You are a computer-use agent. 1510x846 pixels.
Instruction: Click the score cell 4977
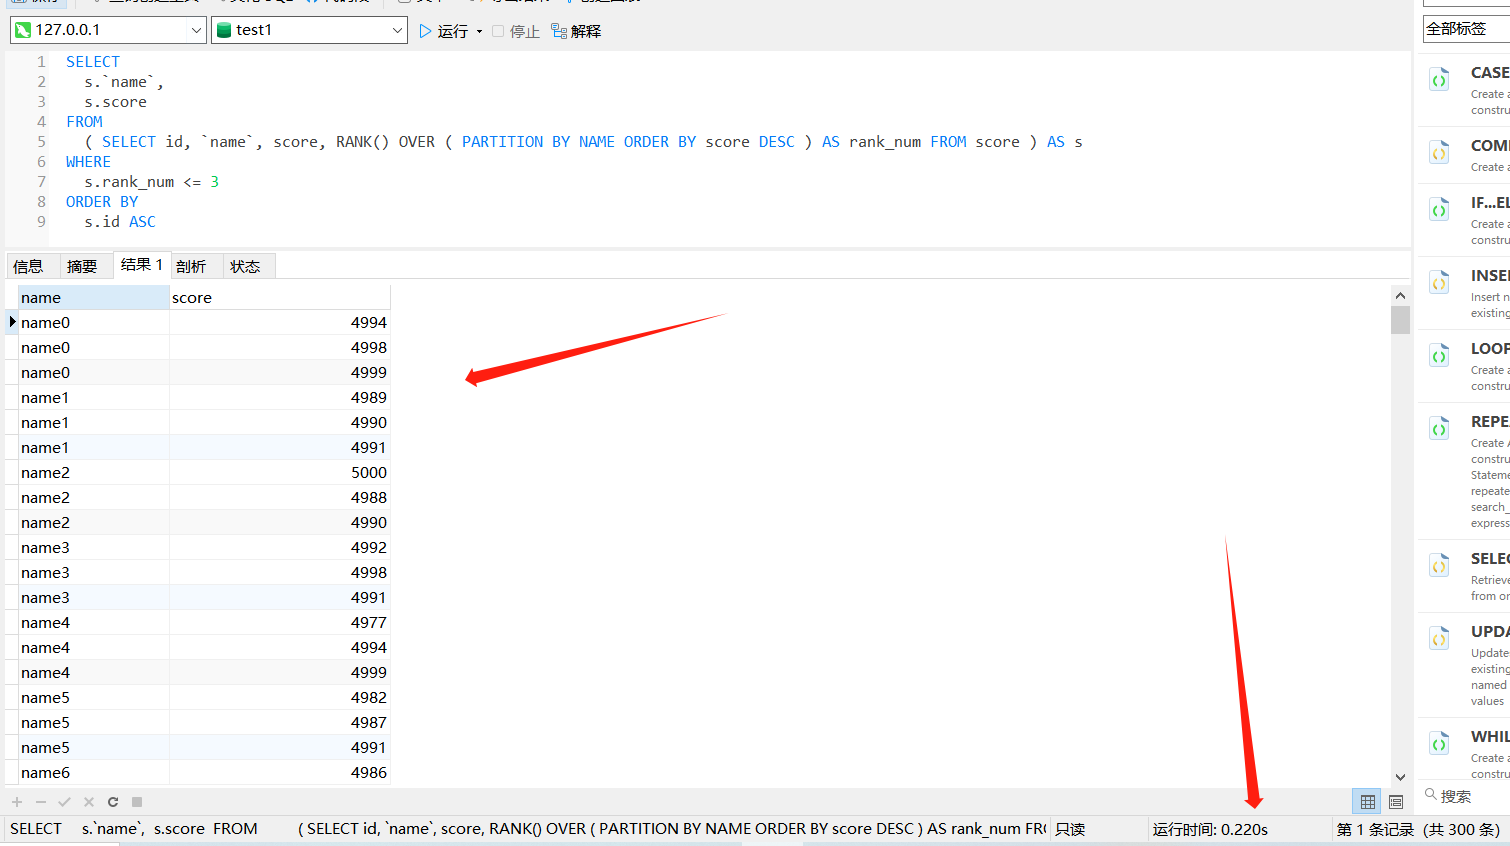[x=280, y=623]
